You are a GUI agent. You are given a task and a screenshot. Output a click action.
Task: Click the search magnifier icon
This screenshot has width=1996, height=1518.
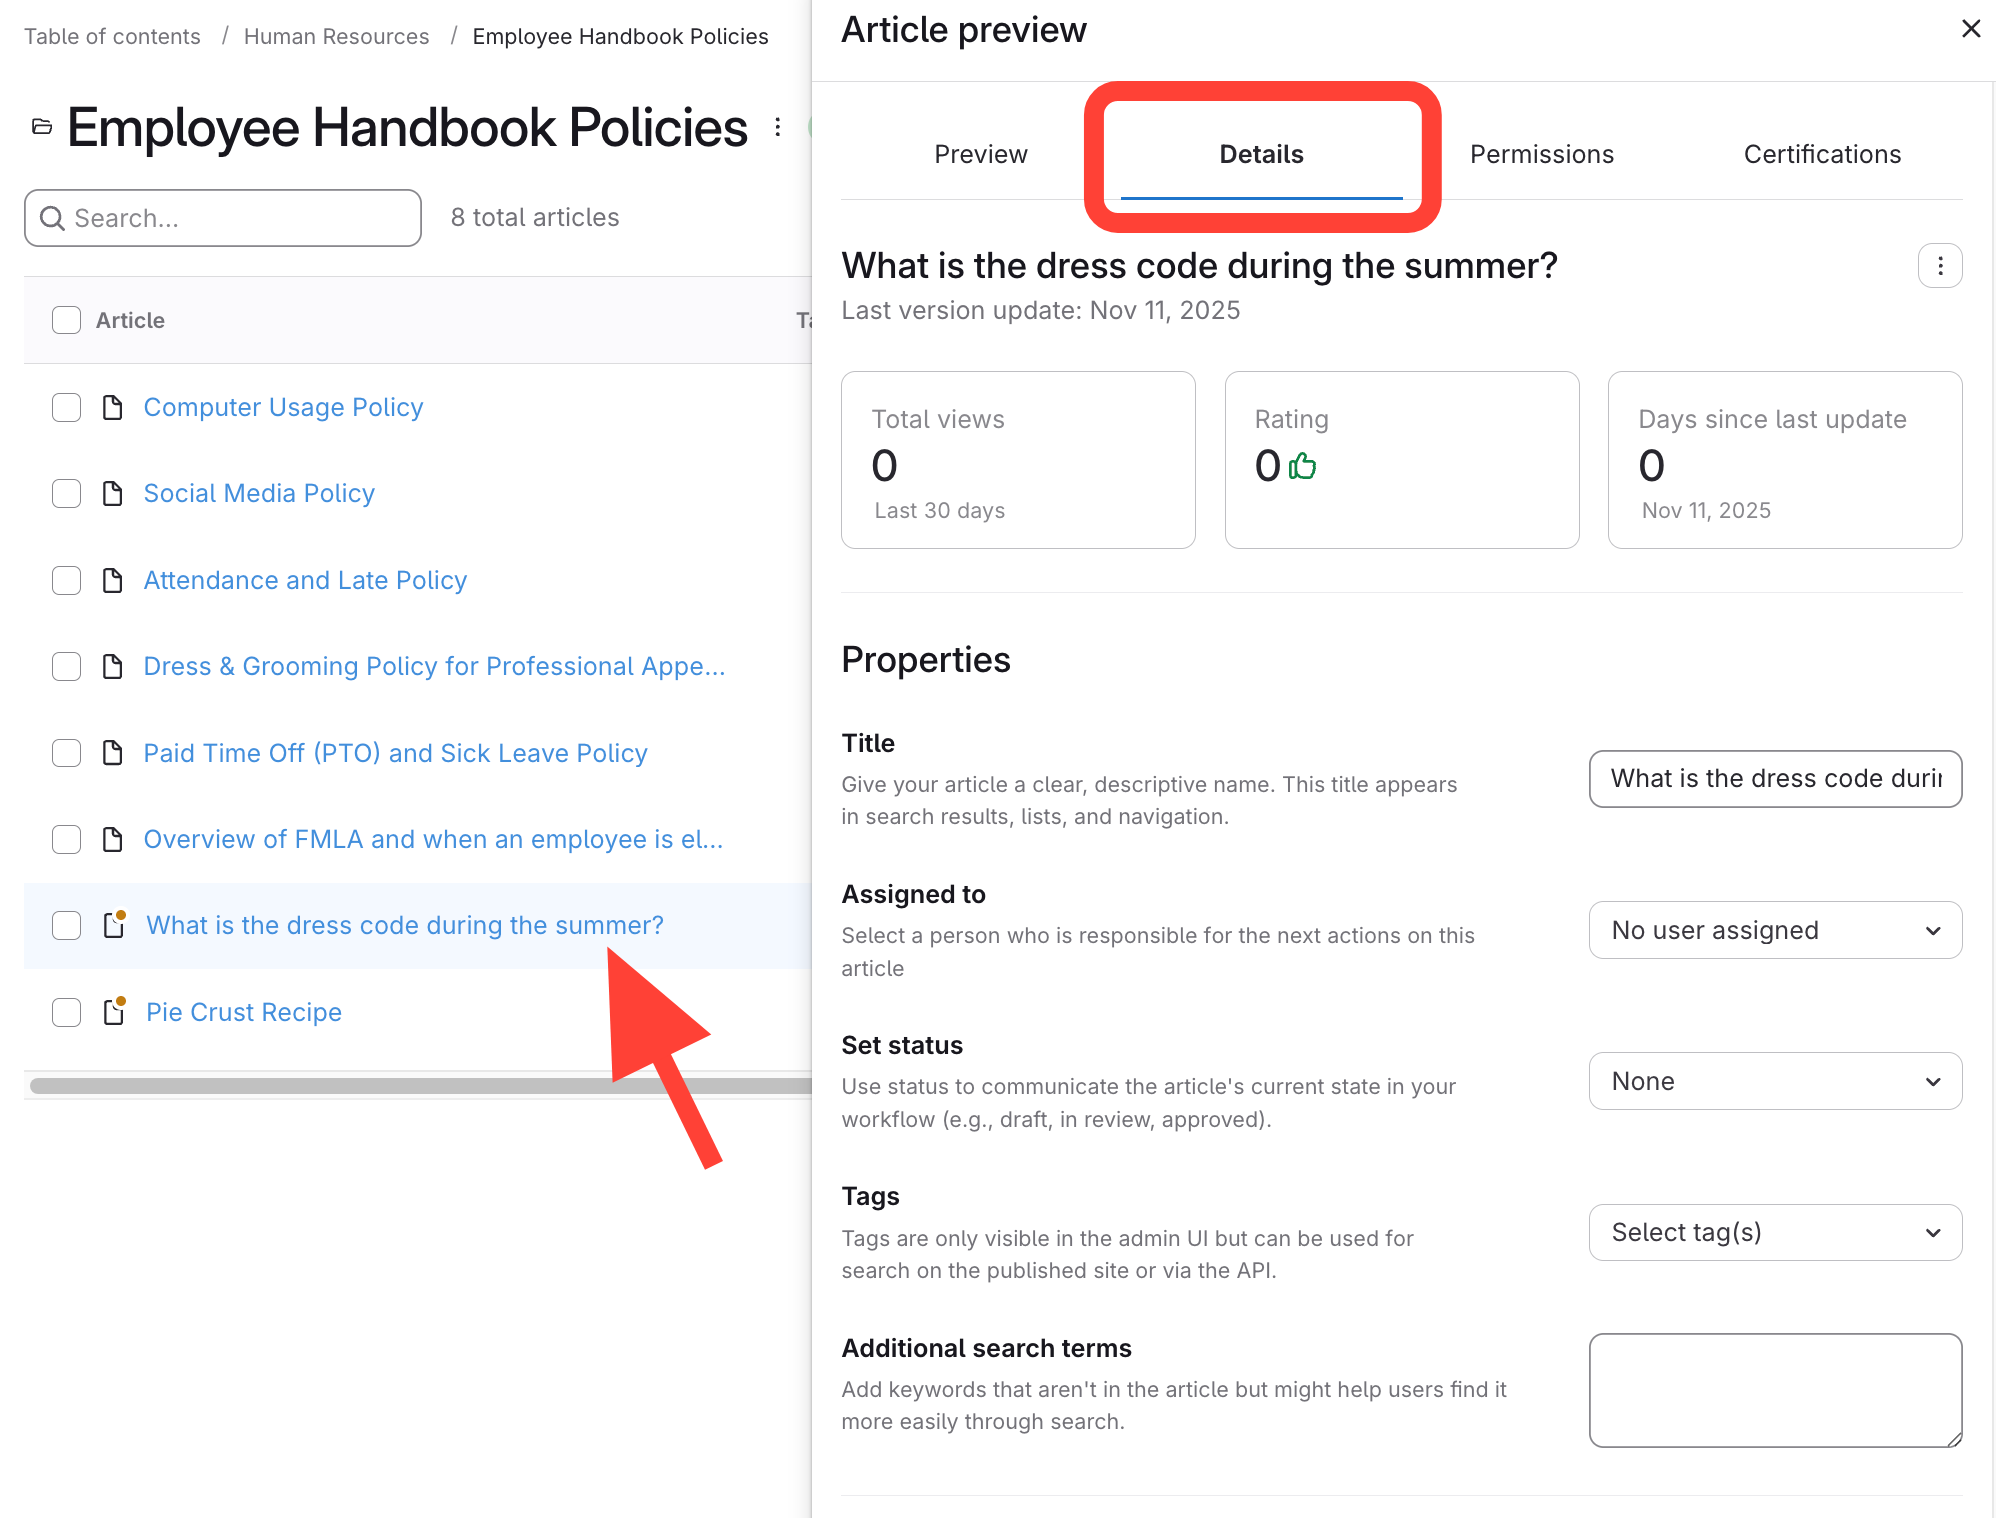pos(52,218)
